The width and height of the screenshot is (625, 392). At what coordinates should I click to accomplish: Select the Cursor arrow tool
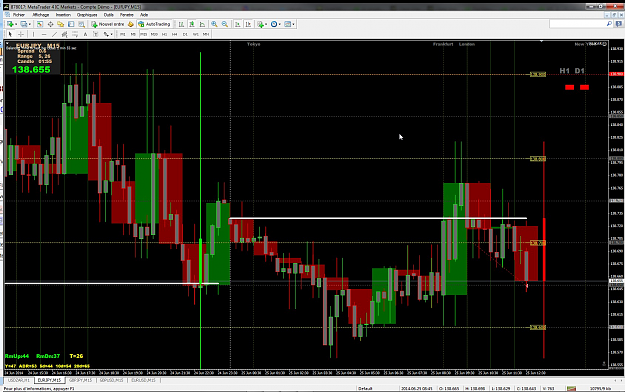[10, 34]
